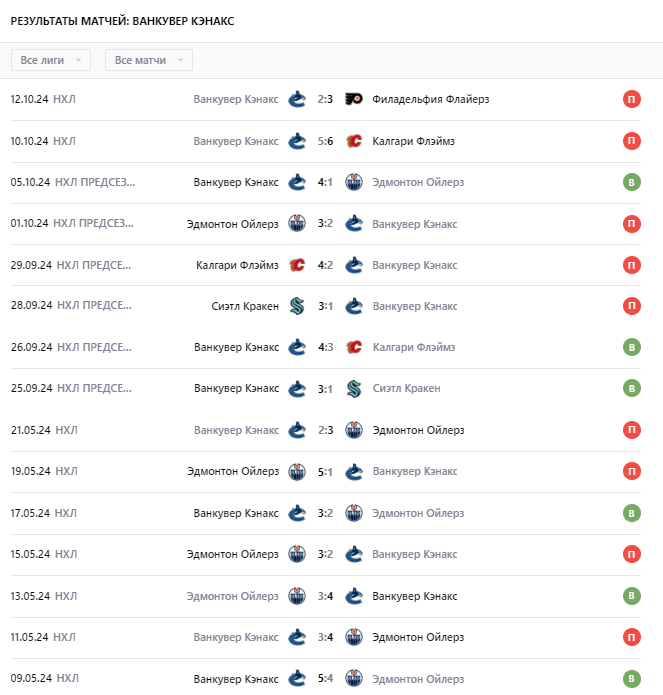Image resolution: width=663 pixels, height=695 pixels.
Task: Click "НХЛ" league label on 21.05.24 row
Action: pyautogui.click(x=66, y=430)
